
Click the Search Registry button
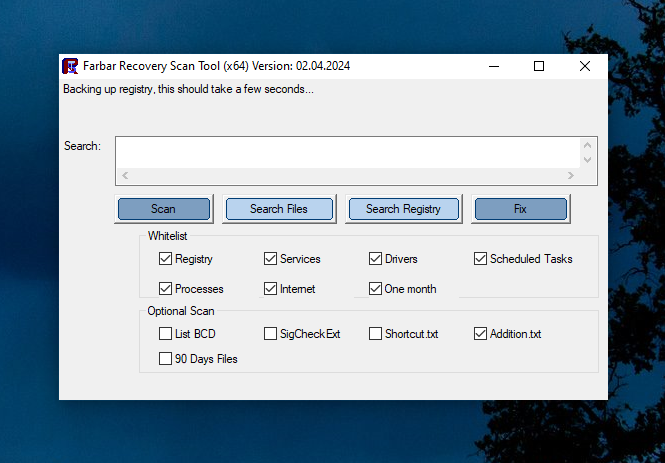(x=403, y=209)
